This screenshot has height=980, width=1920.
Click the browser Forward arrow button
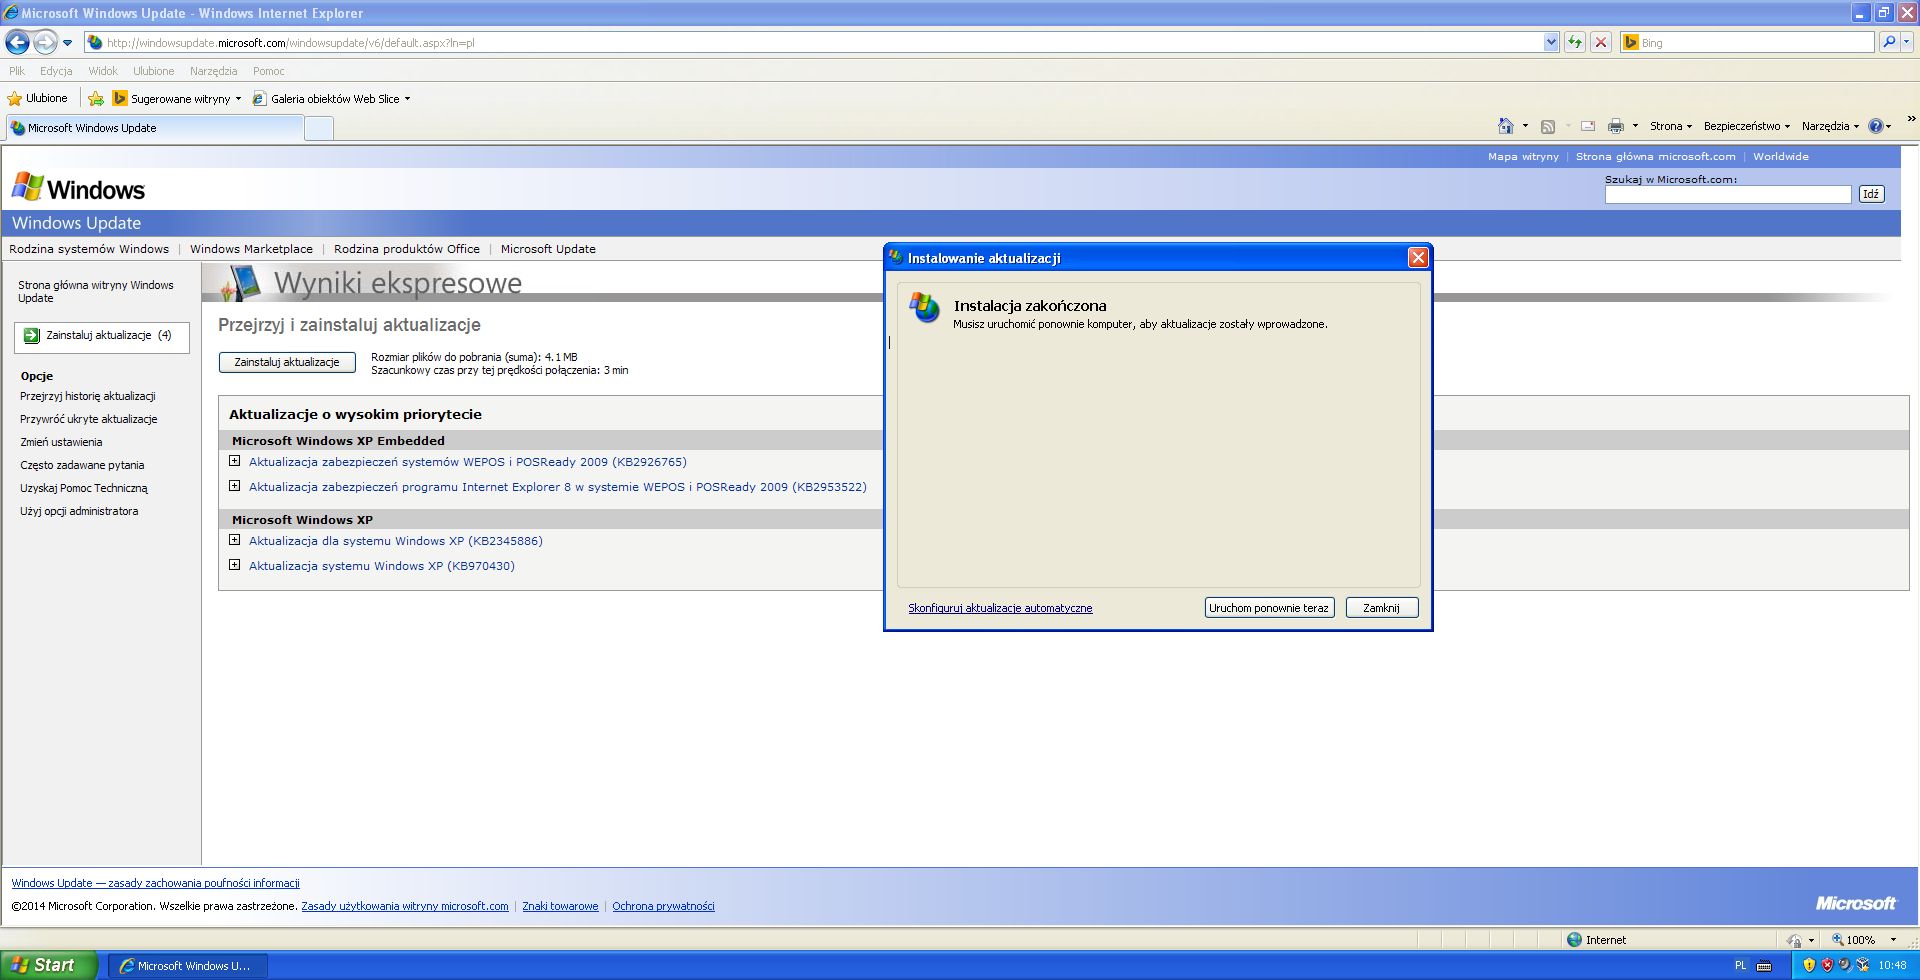click(45, 42)
